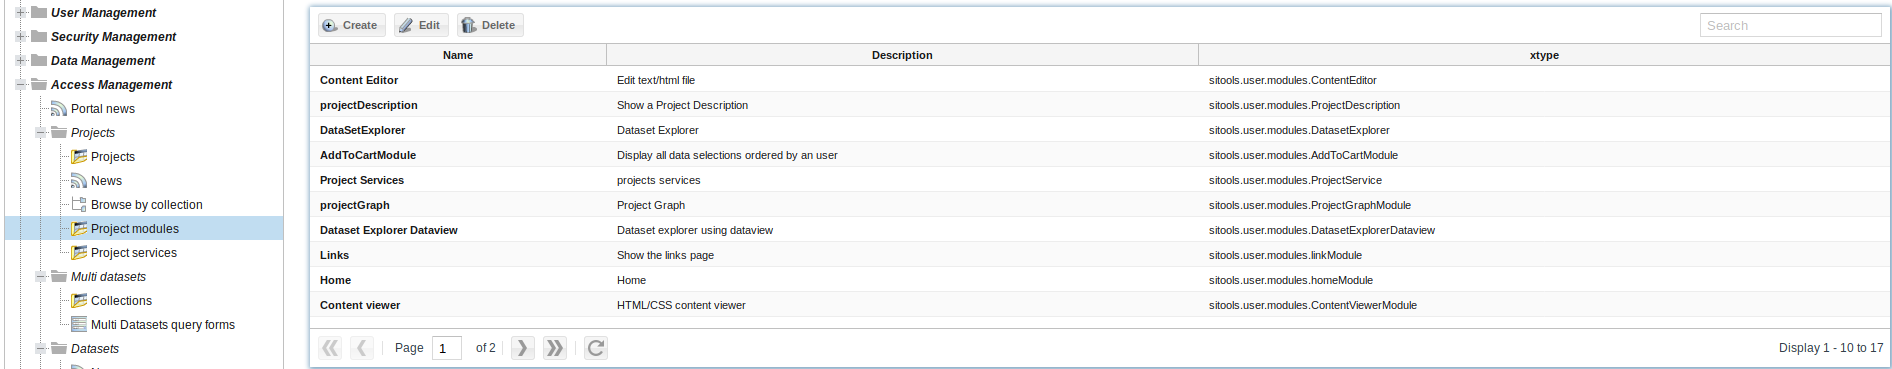Screen dimensions: 1892x369
Task: Click sitools.user.modules.DatasetExplorer cell
Action: [x=1299, y=130]
